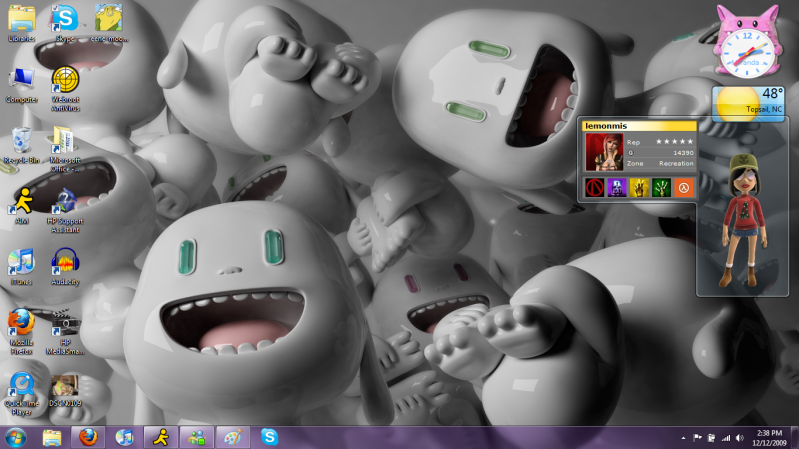
Task: Click the Zone Recreation row
Action: pos(660,164)
